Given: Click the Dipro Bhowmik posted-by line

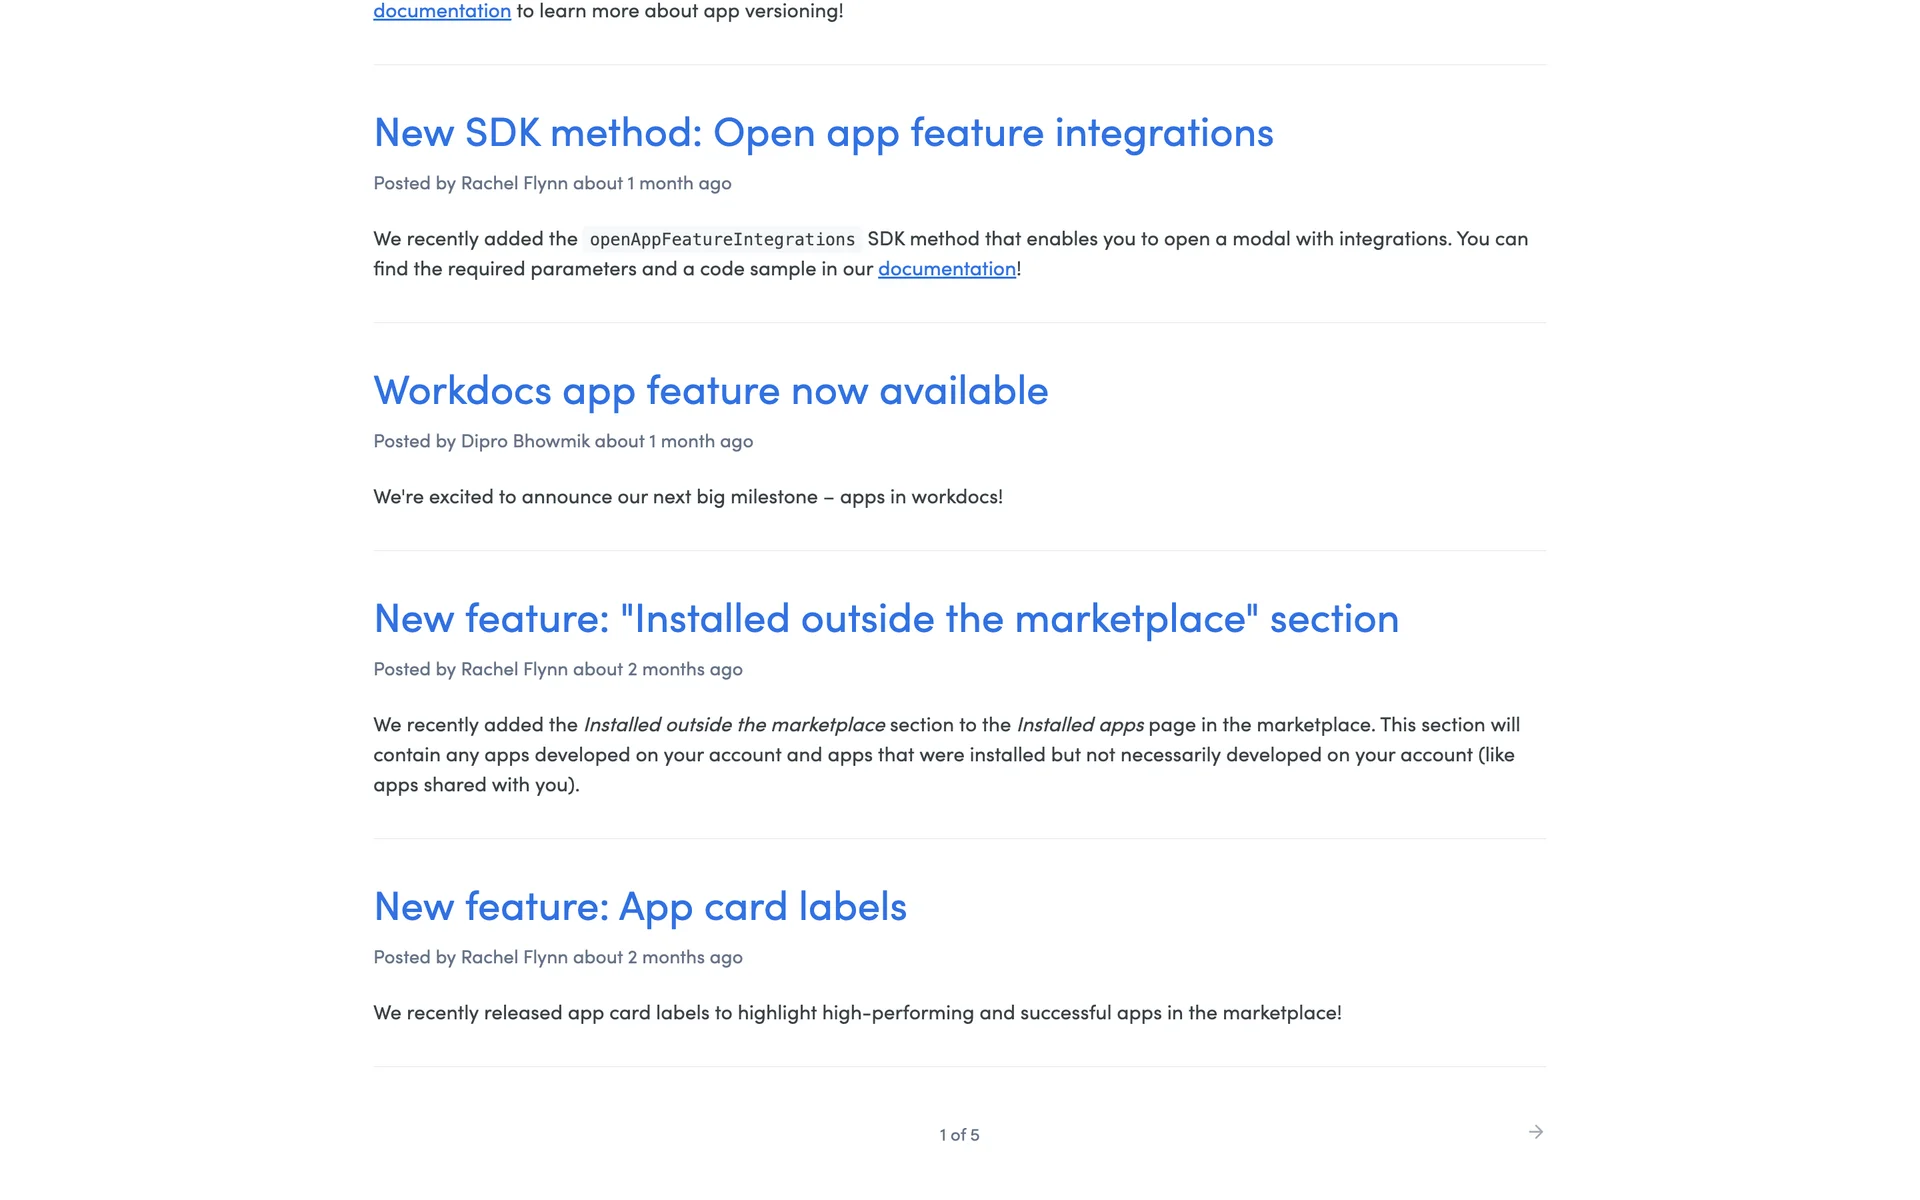Looking at the screenshot, I should coord(563,442).
